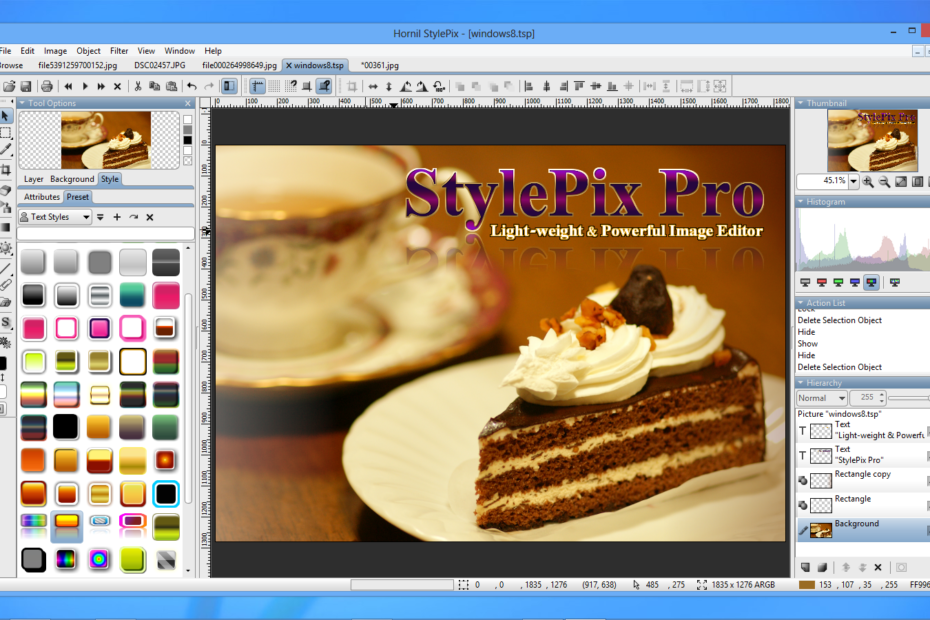Select the arrow pointer tool
The width and height of the screenshot is (930, 620).
(x=5, y=116)
